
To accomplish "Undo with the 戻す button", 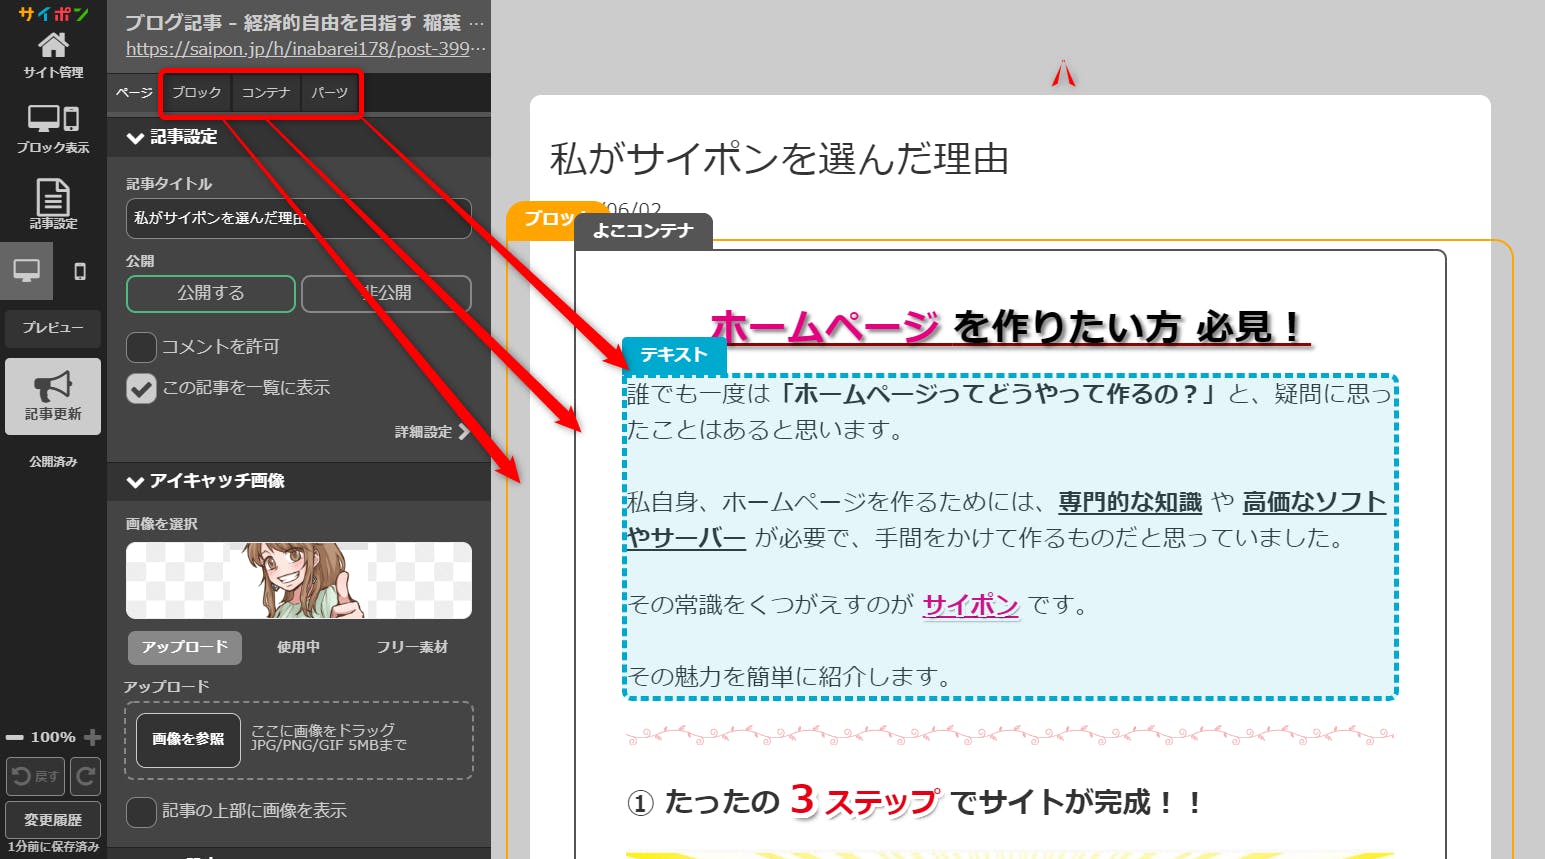I will 35,776.
